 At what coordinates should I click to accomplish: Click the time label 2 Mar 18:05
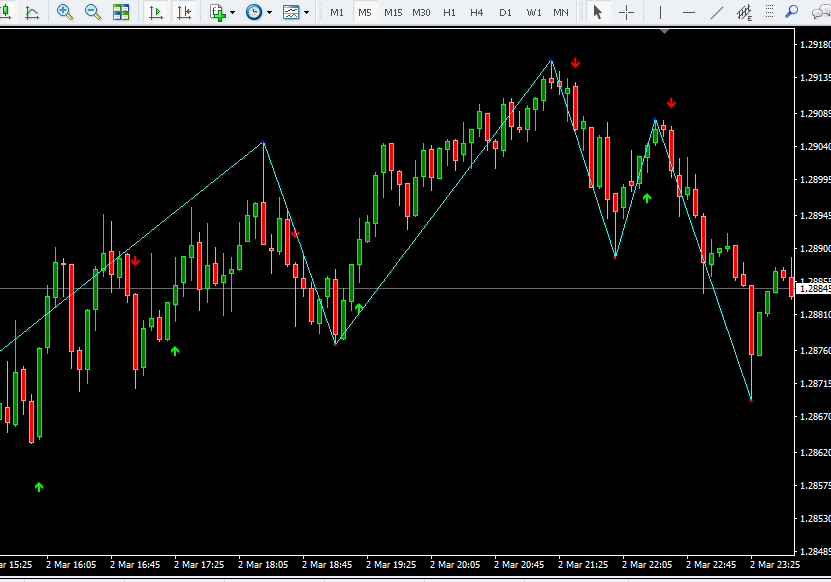(263, 565)
